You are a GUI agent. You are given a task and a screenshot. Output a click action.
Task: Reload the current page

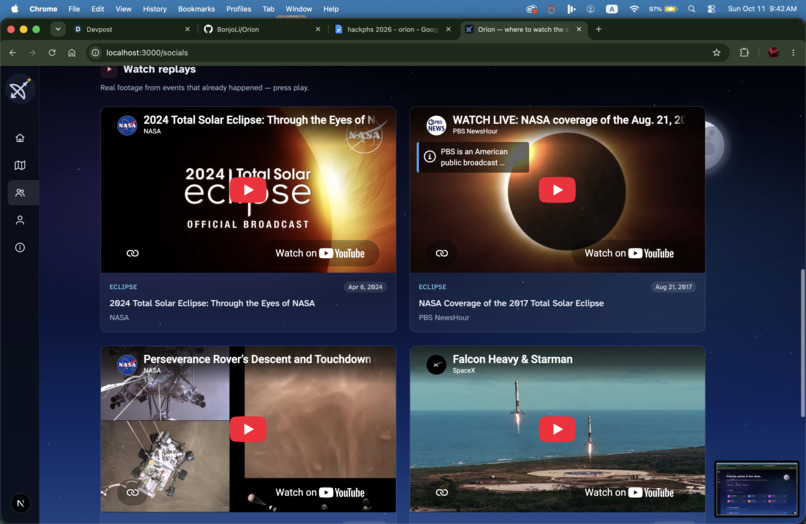click(x=52, y=52)
